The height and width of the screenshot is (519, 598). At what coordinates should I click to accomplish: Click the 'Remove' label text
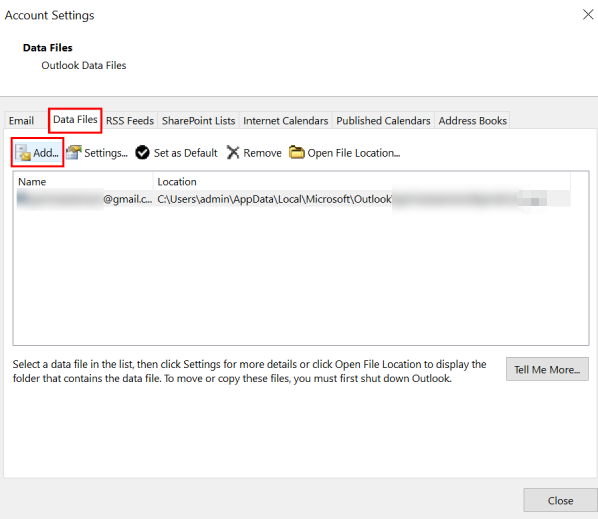click(x=262, y=153)
